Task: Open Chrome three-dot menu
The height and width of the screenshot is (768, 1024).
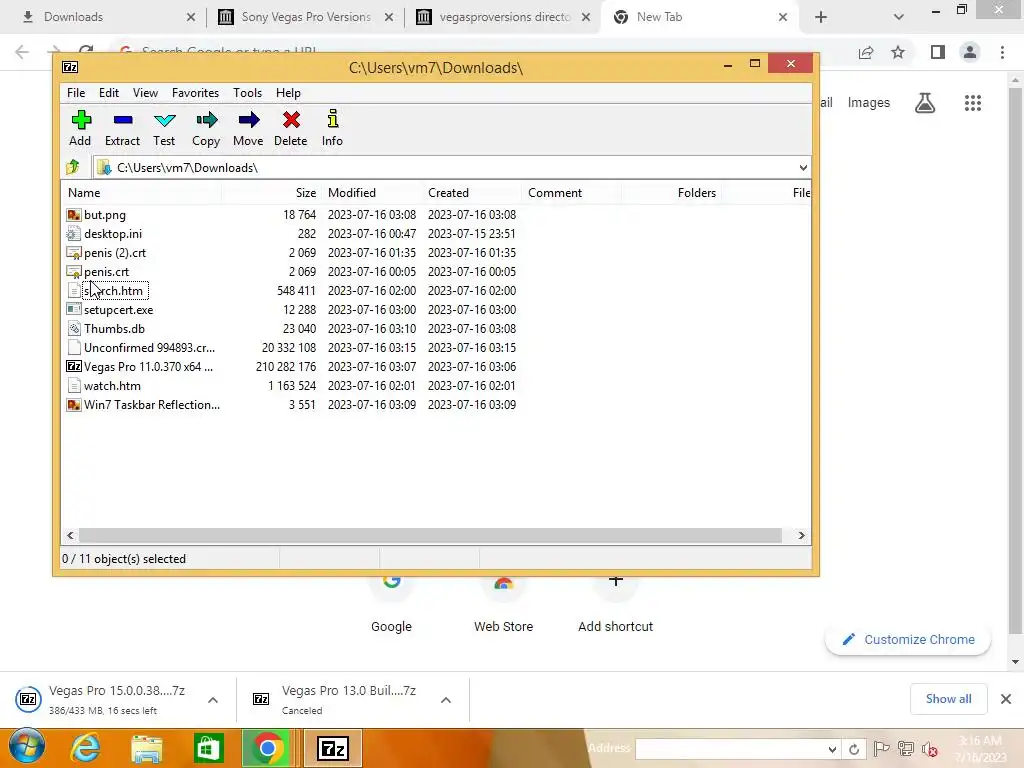Action: tap(1002, 52)
